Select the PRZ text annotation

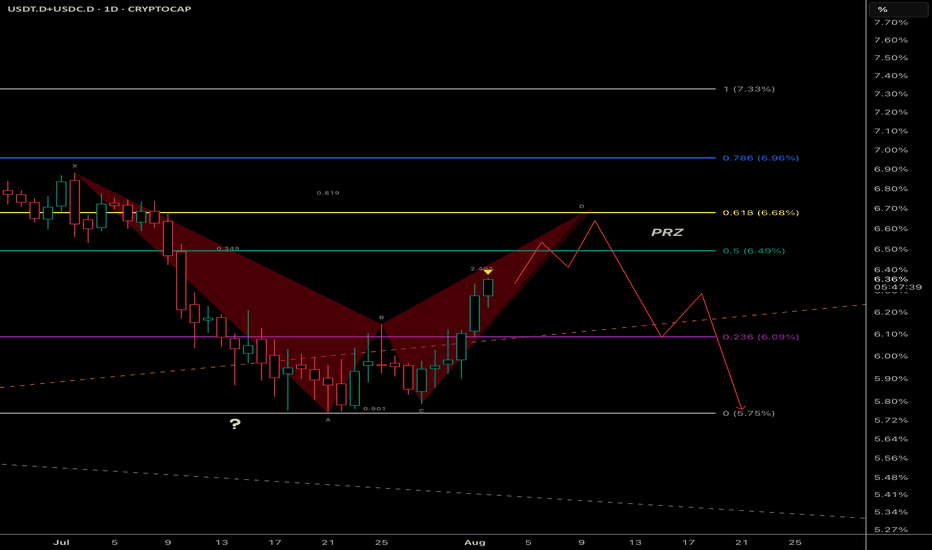[x=667, y=232]
